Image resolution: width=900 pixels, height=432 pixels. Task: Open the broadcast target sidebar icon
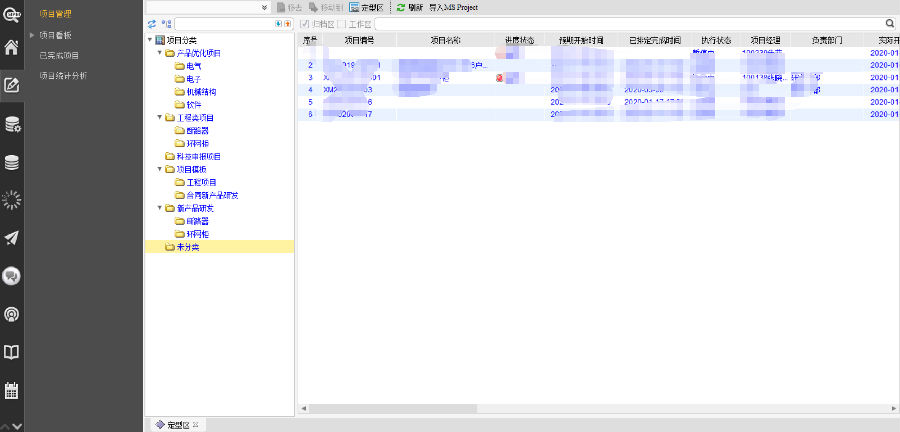click(11, 314)
